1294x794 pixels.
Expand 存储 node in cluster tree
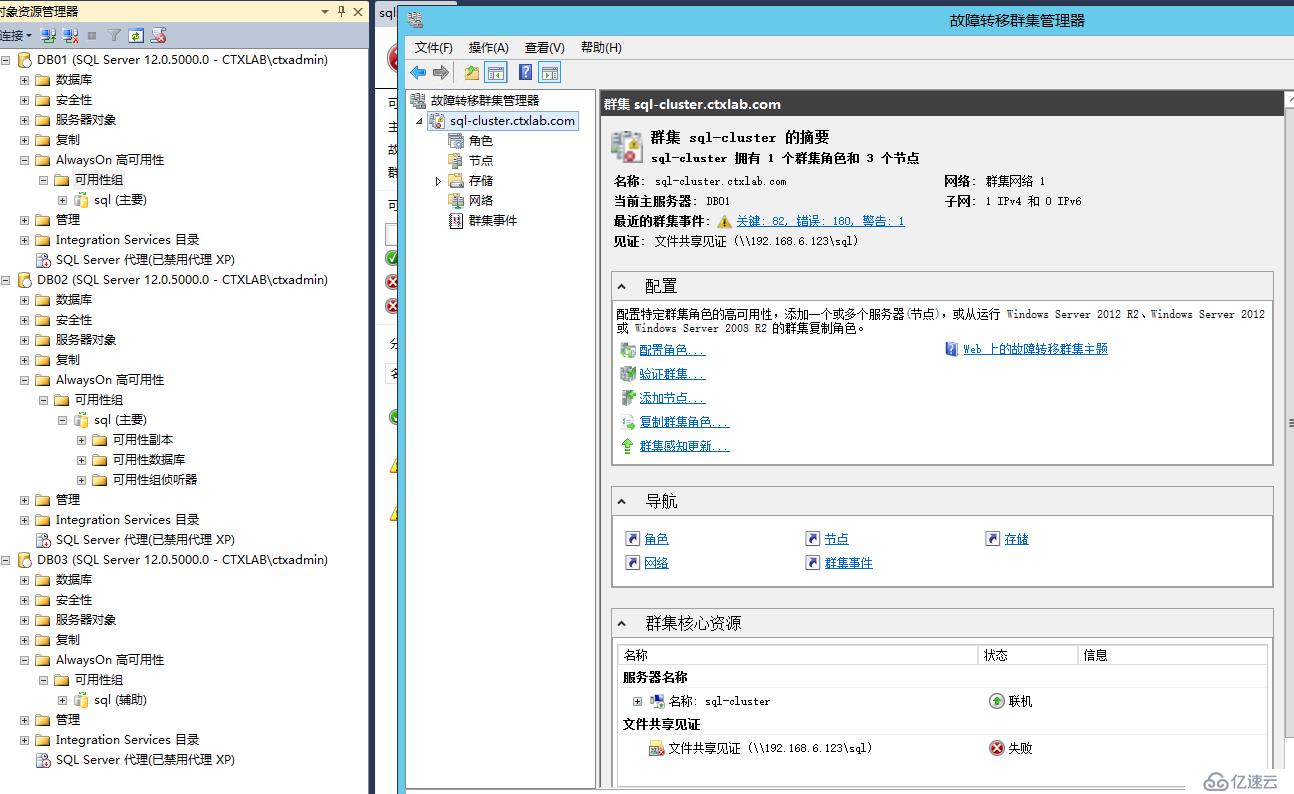[x=438, y=181]
